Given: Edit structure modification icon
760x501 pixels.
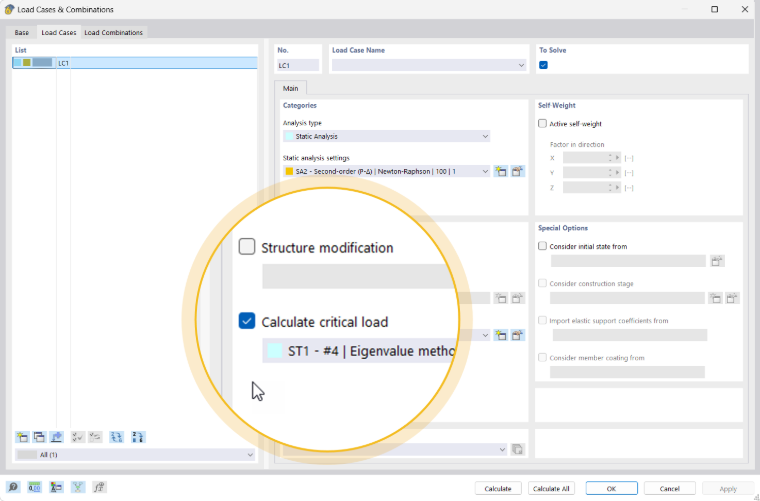Looking at the screenshot, I should (x=518, y=298).
